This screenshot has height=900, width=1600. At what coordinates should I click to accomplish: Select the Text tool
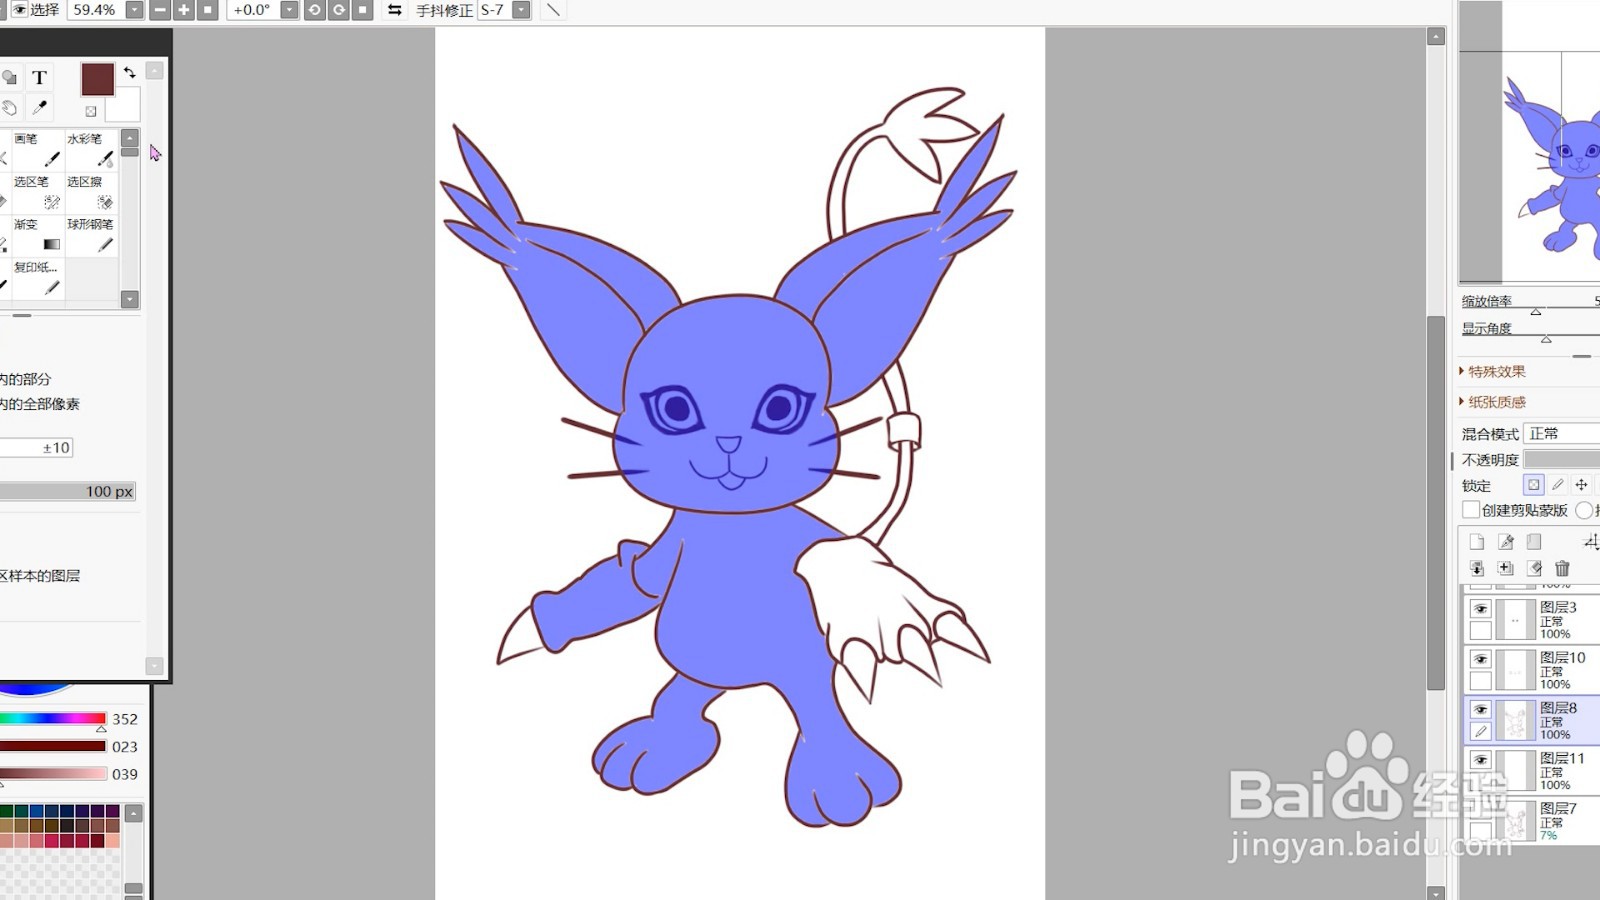tap(39, 78)
